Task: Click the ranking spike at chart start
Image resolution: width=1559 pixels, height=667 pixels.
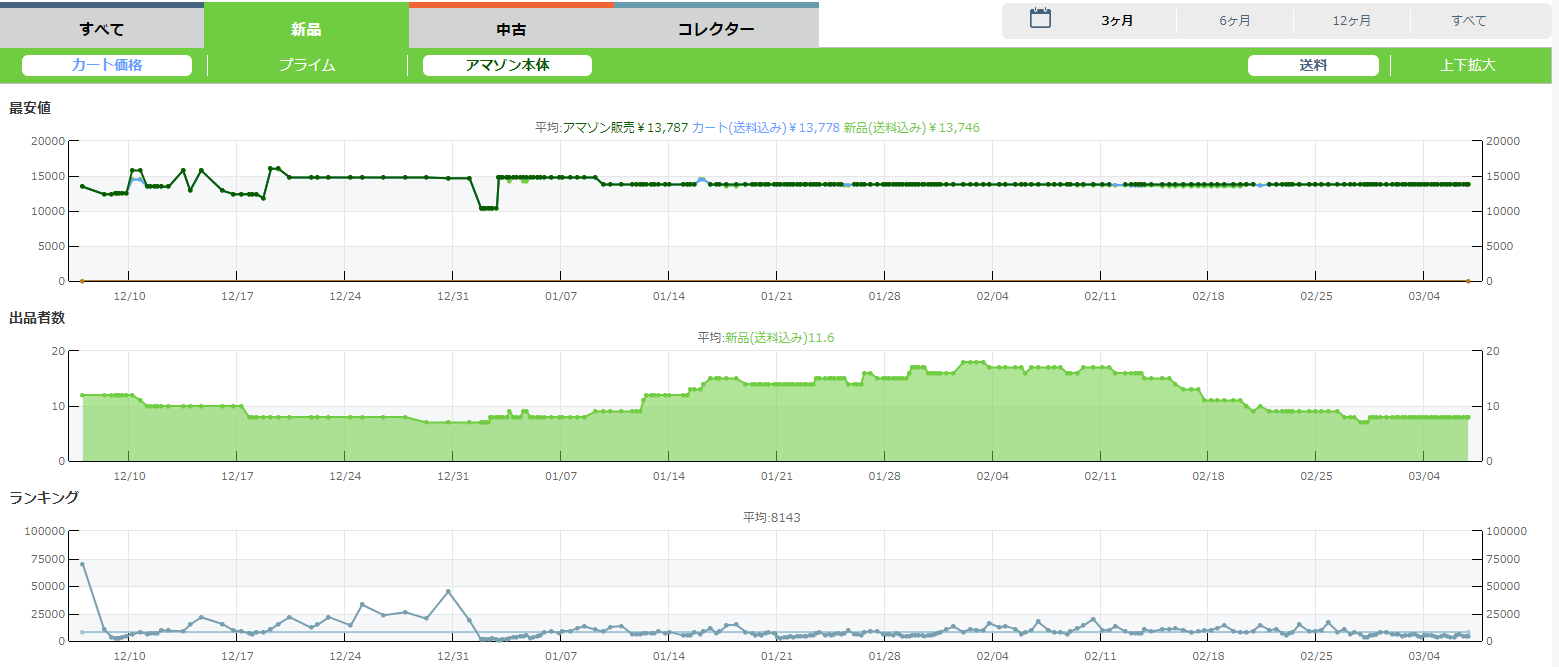Action: pos(82,564)
